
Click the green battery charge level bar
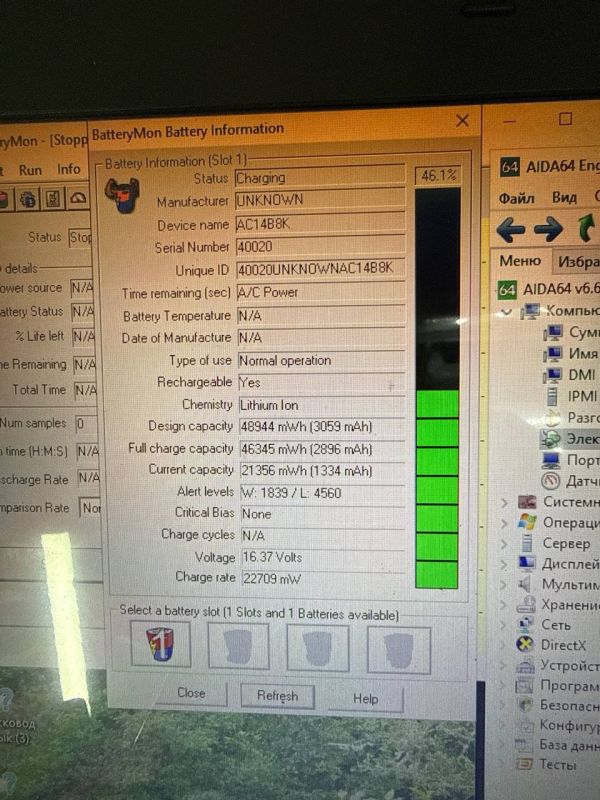(x=437, y=489)
